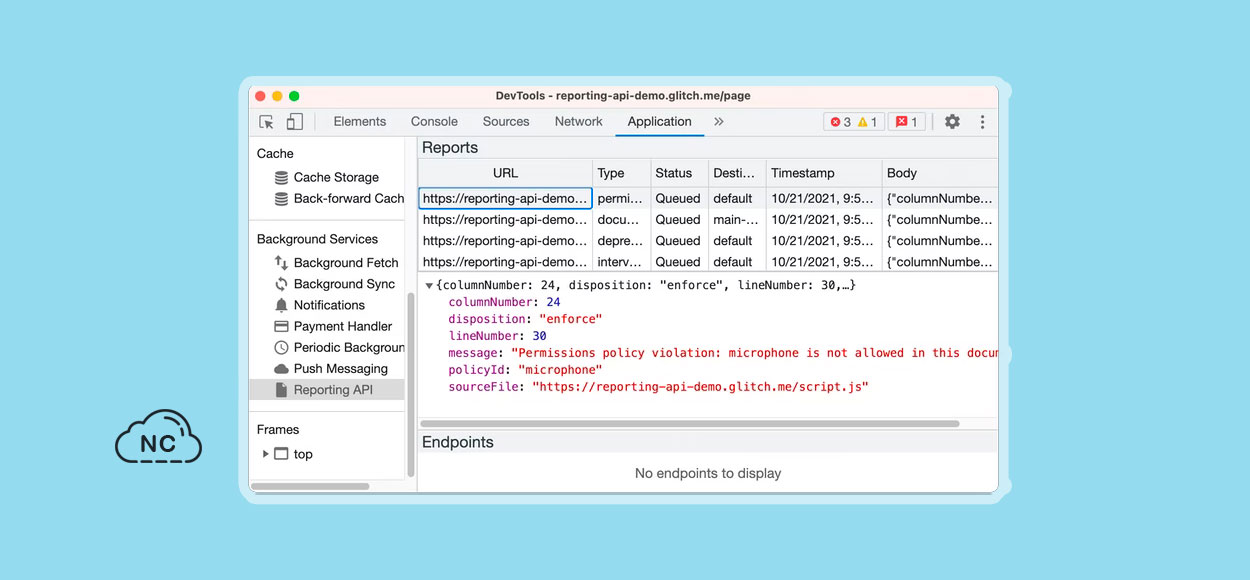Select the Periodic Background Sync item
This screenshot has width=1250, height=580.
click(x=340, y=347)
